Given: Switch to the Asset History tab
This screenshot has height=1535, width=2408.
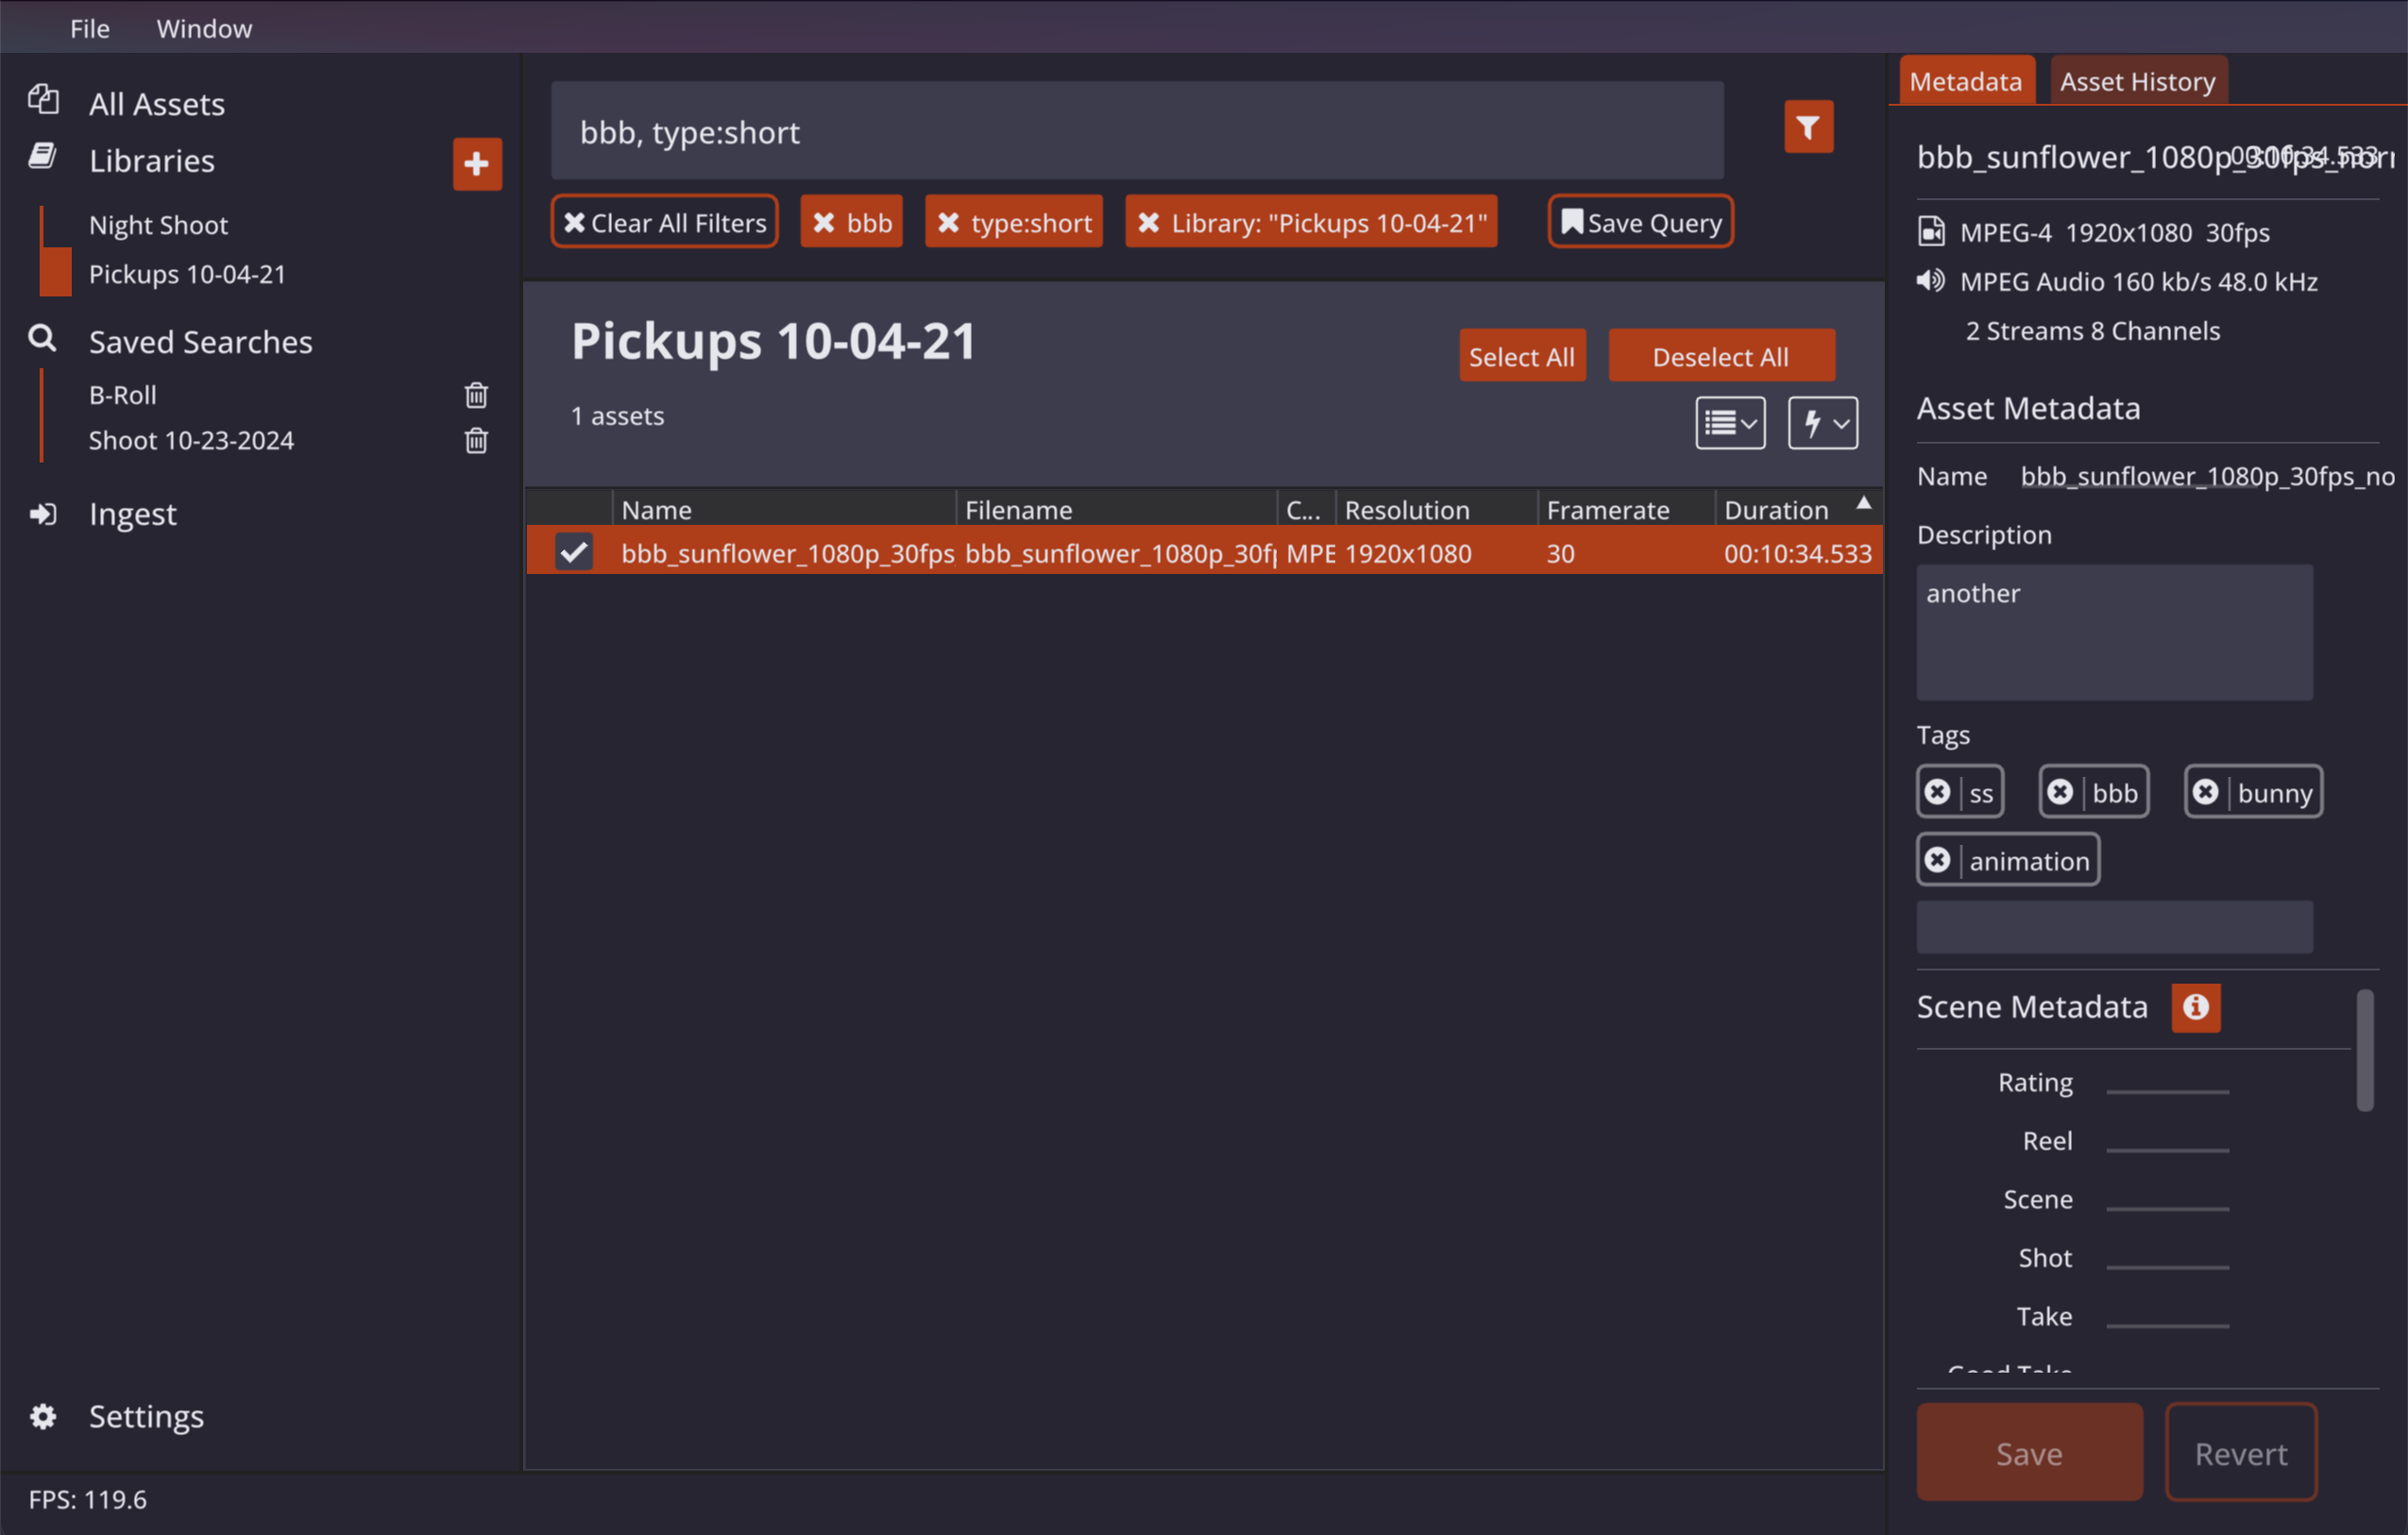Looking at the screenshot, I should pyautogui.click(x=2137, y=82).
